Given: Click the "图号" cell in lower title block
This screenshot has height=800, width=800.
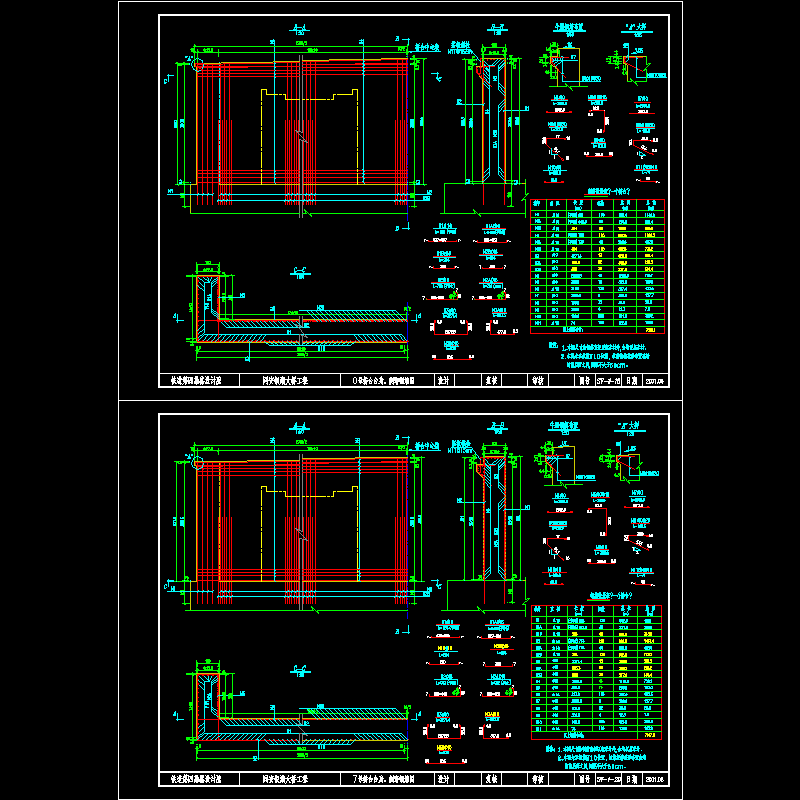Looking at the screenshot, I should 585,779.
